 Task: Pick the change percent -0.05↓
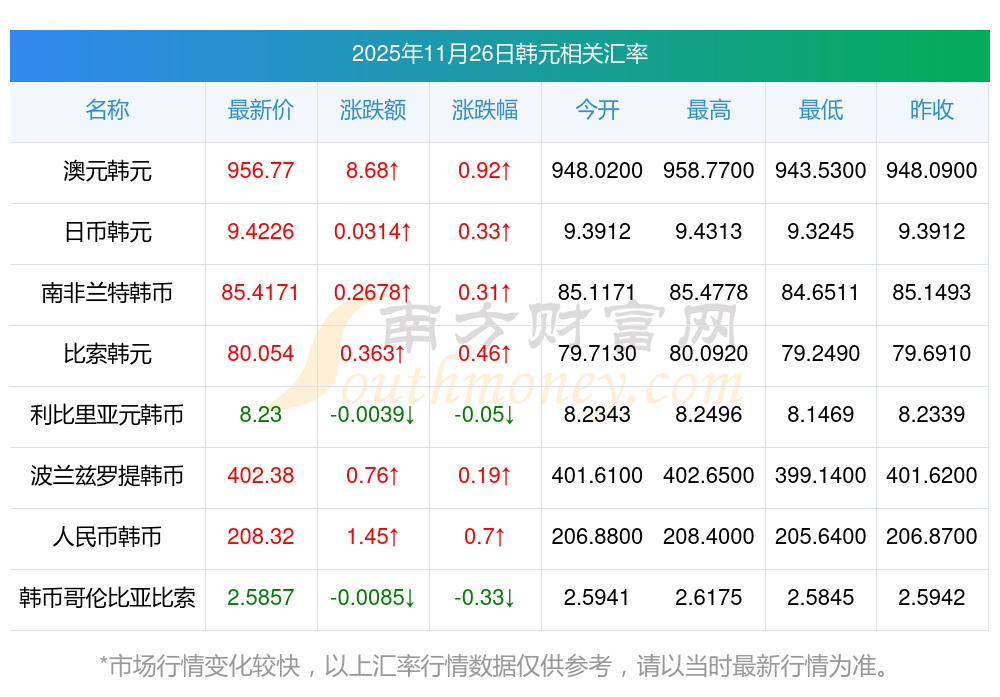[485, 415]
